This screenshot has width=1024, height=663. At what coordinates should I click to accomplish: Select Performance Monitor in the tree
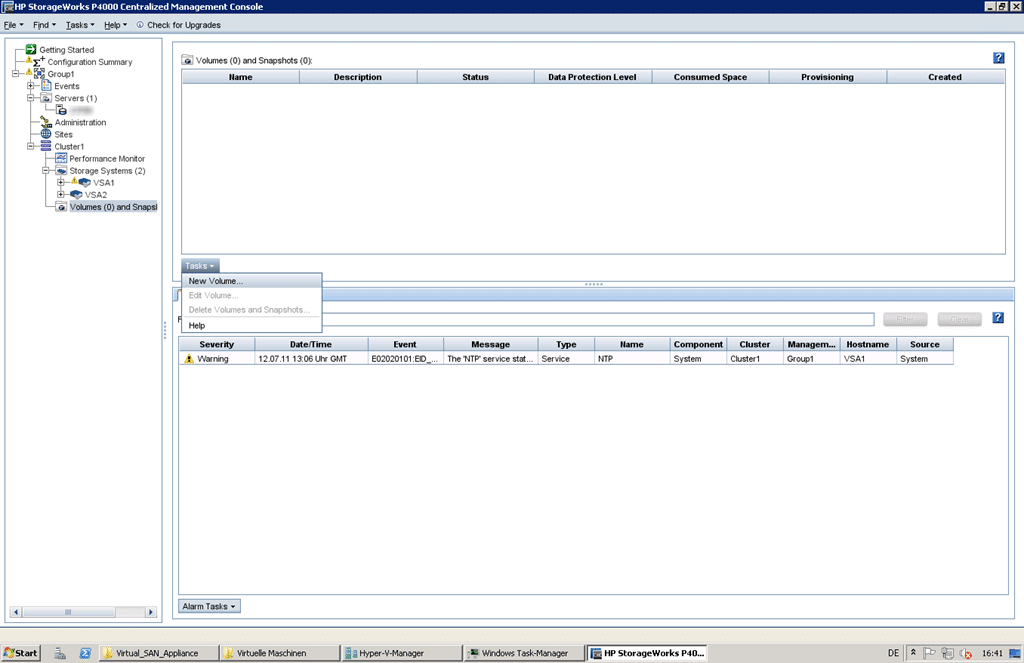(107, 159)
